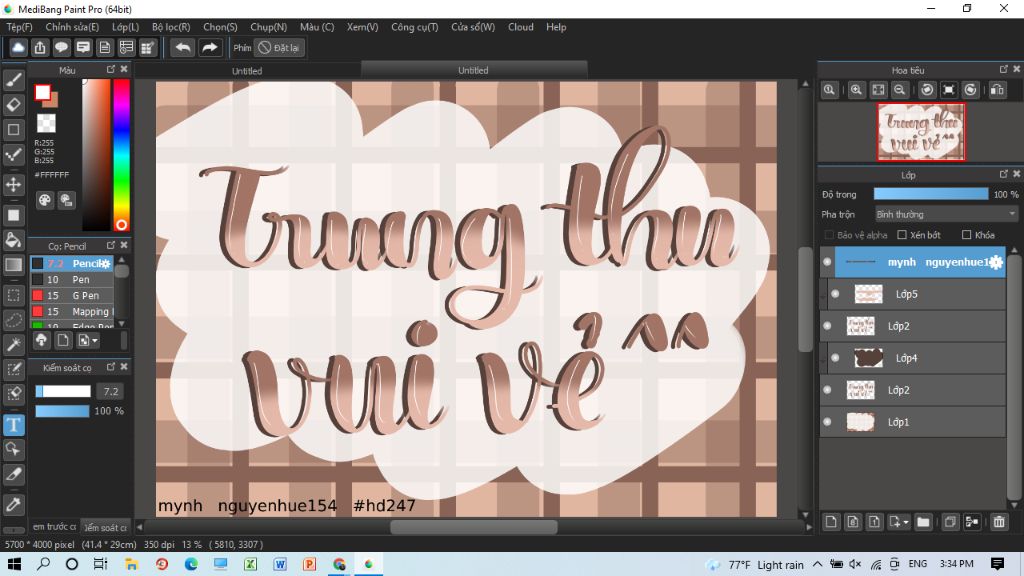Screen dimensions: 1024x576
Task: Activate the Gradient tool
Action: click(14, 264)
